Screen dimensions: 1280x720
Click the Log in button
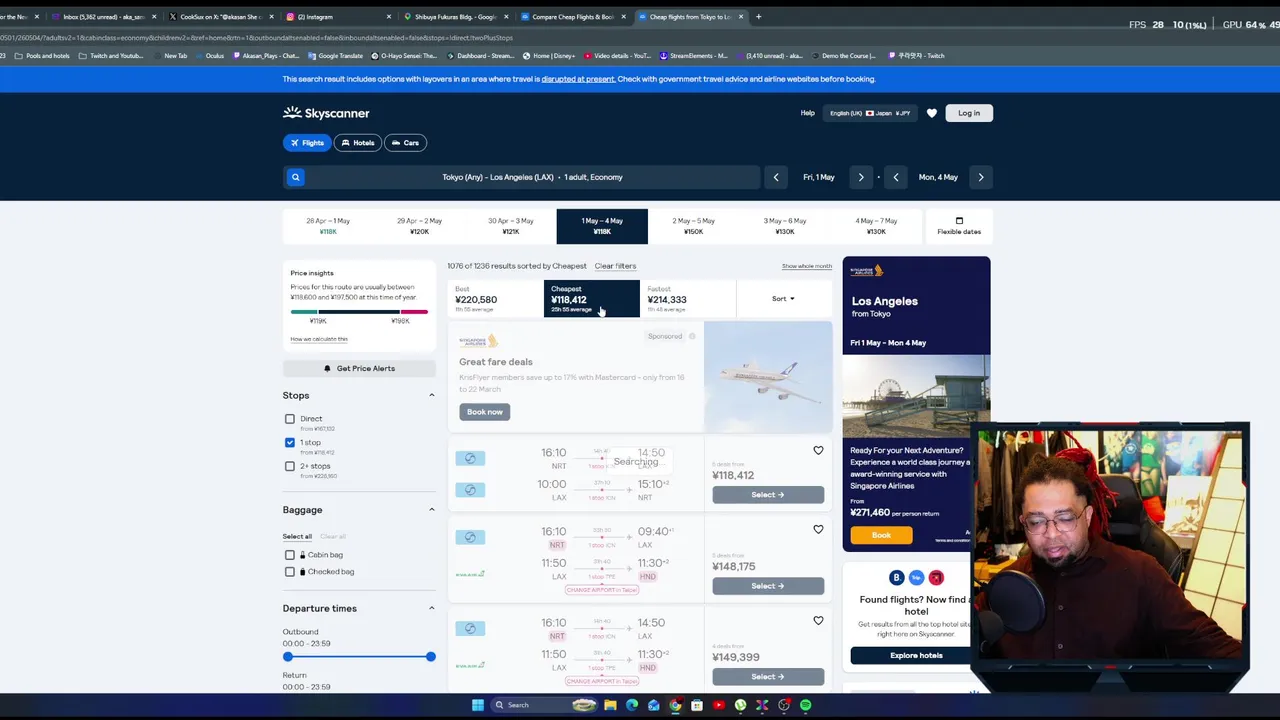[969, 113]
